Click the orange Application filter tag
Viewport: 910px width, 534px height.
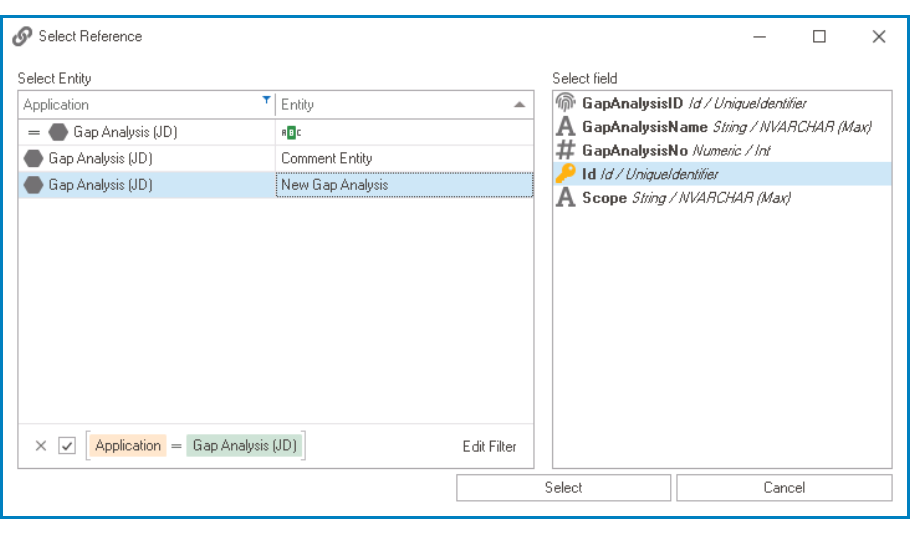pos(128,446)
